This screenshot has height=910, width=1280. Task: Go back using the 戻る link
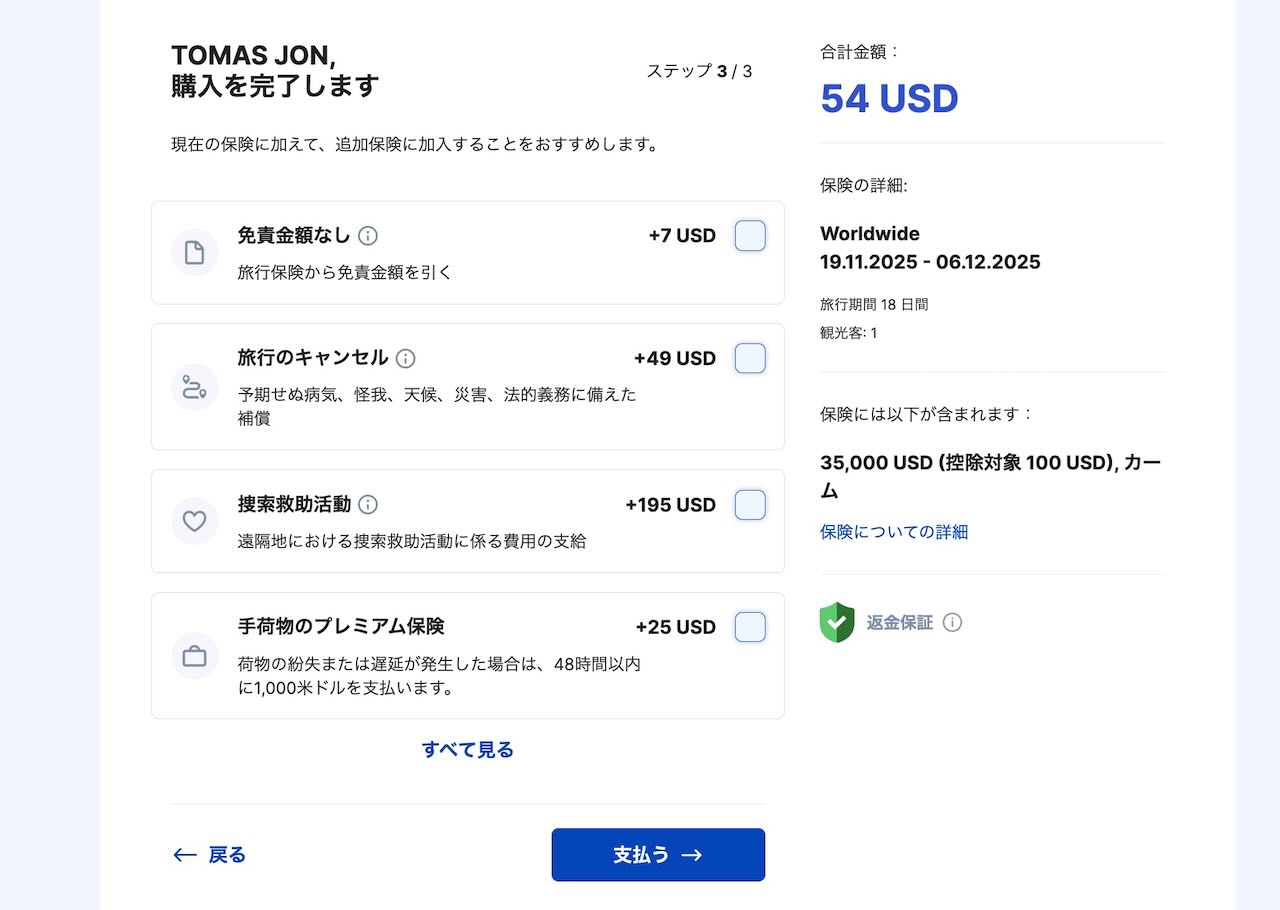pos(209,855)
